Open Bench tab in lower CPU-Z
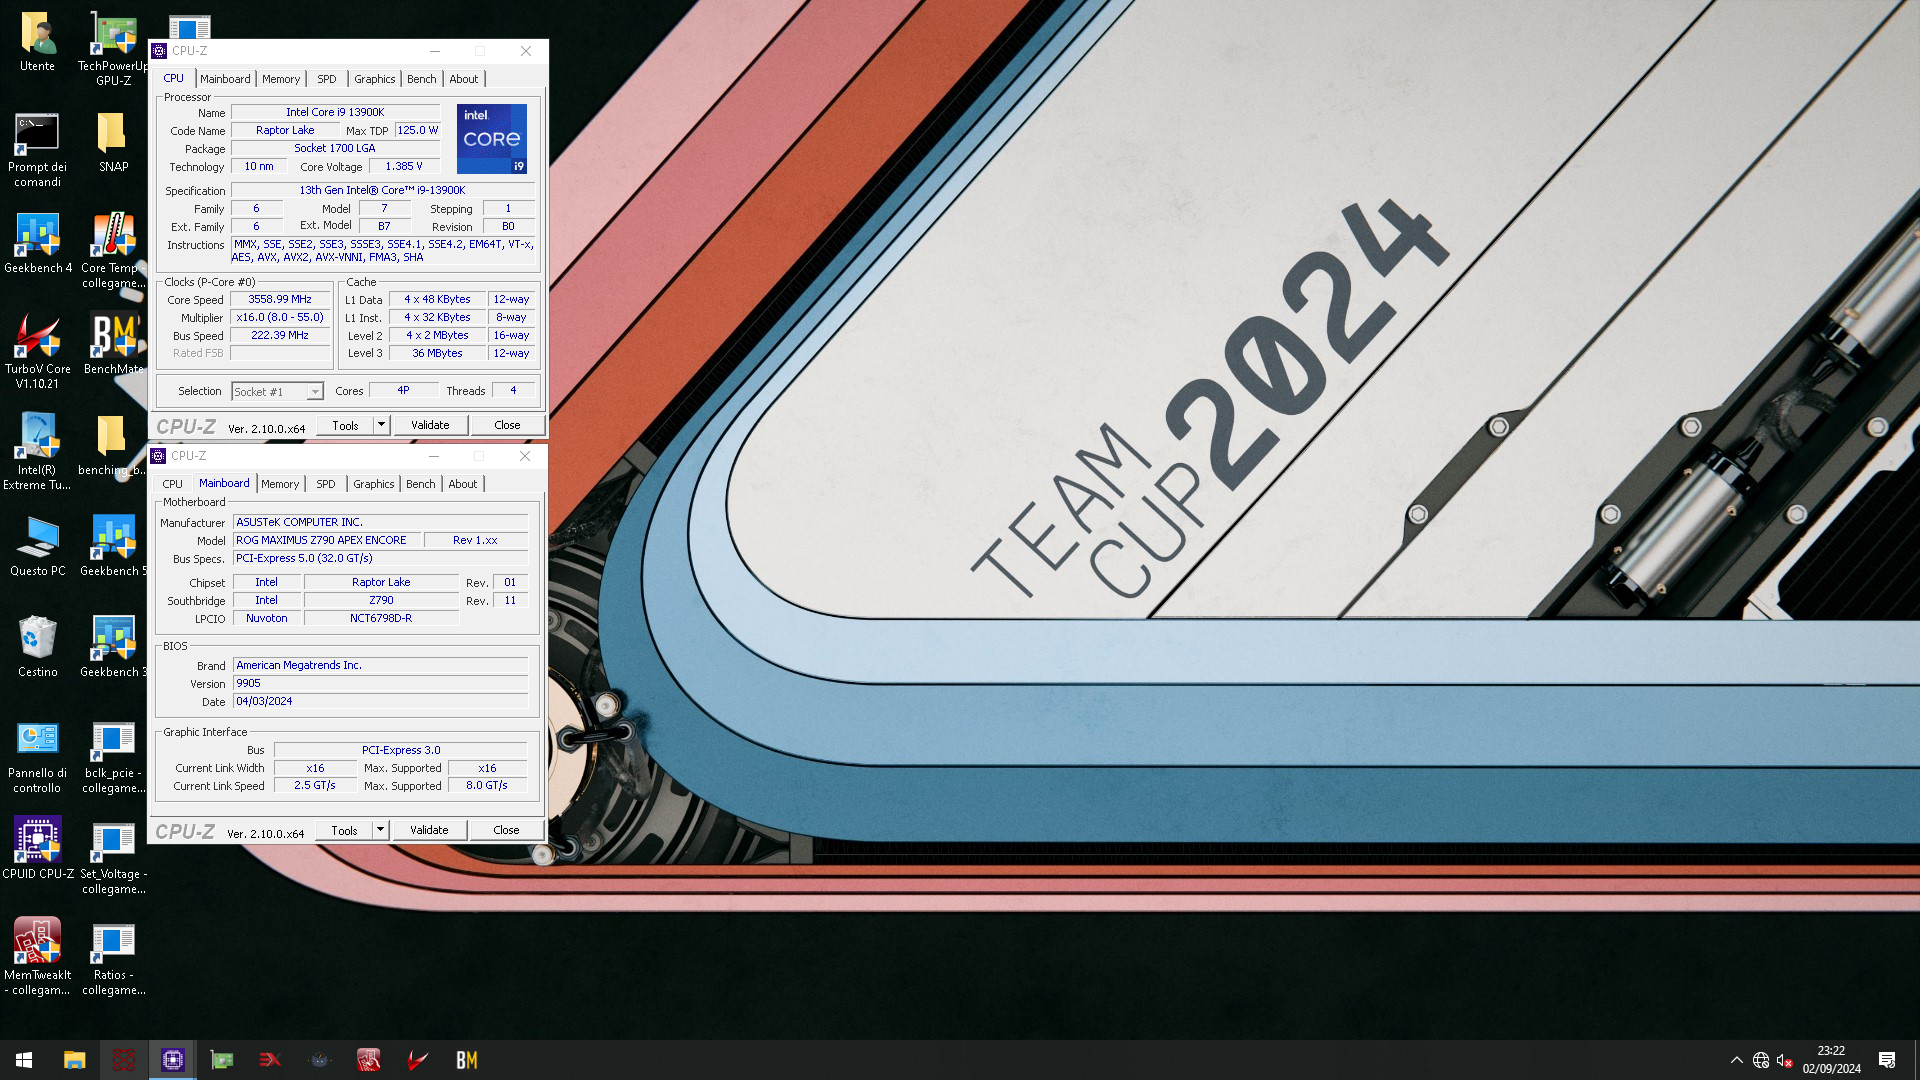1920x1080 pixels. pos(421,484)
